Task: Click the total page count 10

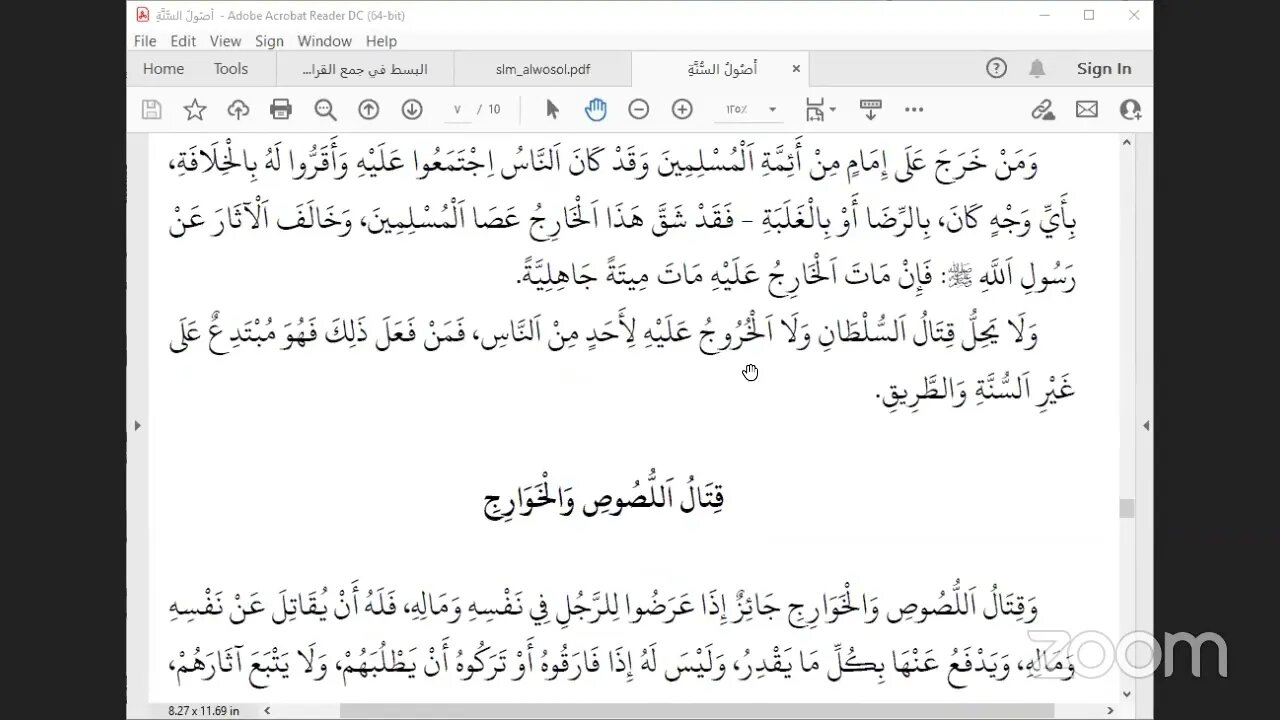Action: pos(494,110)
